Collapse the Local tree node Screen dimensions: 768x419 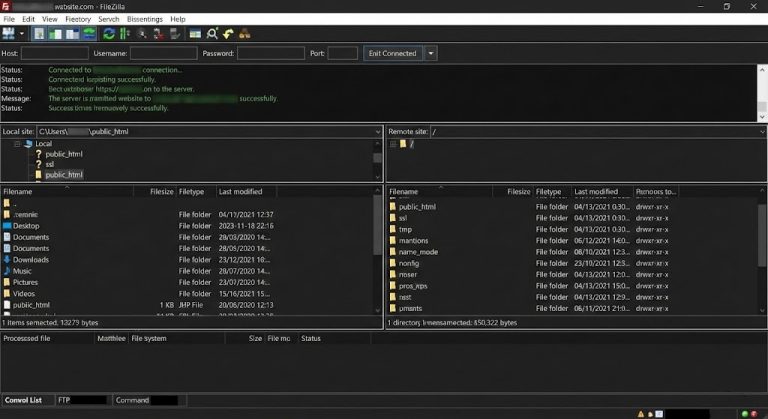17,144
